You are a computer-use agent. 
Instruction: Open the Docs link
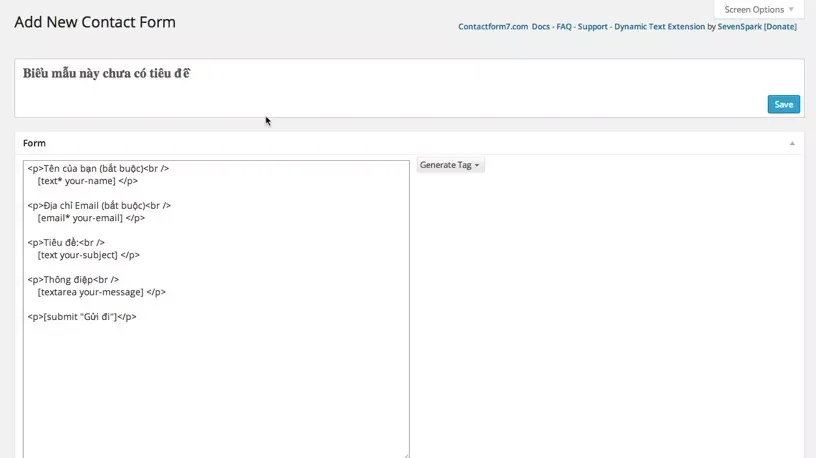[x=541, y=27]
